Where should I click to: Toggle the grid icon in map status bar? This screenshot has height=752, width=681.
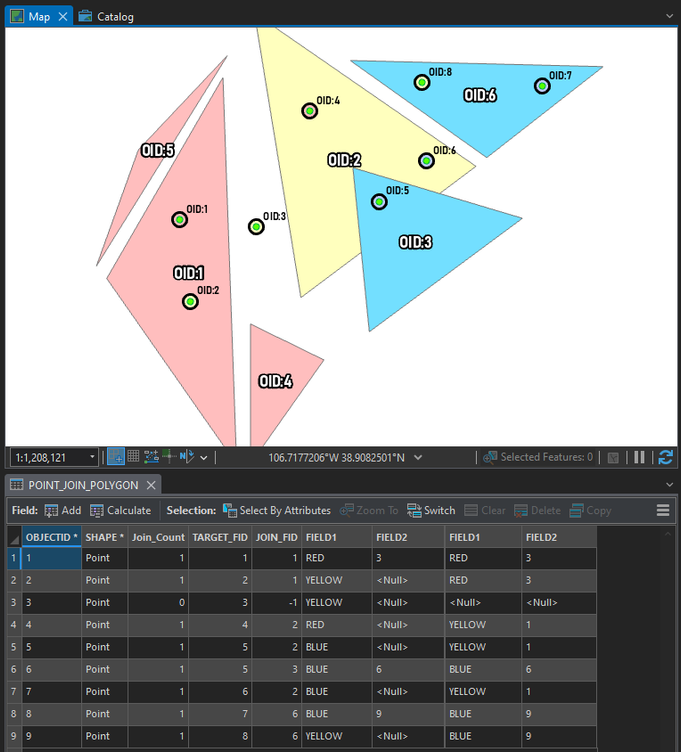(x=133, y=456)
